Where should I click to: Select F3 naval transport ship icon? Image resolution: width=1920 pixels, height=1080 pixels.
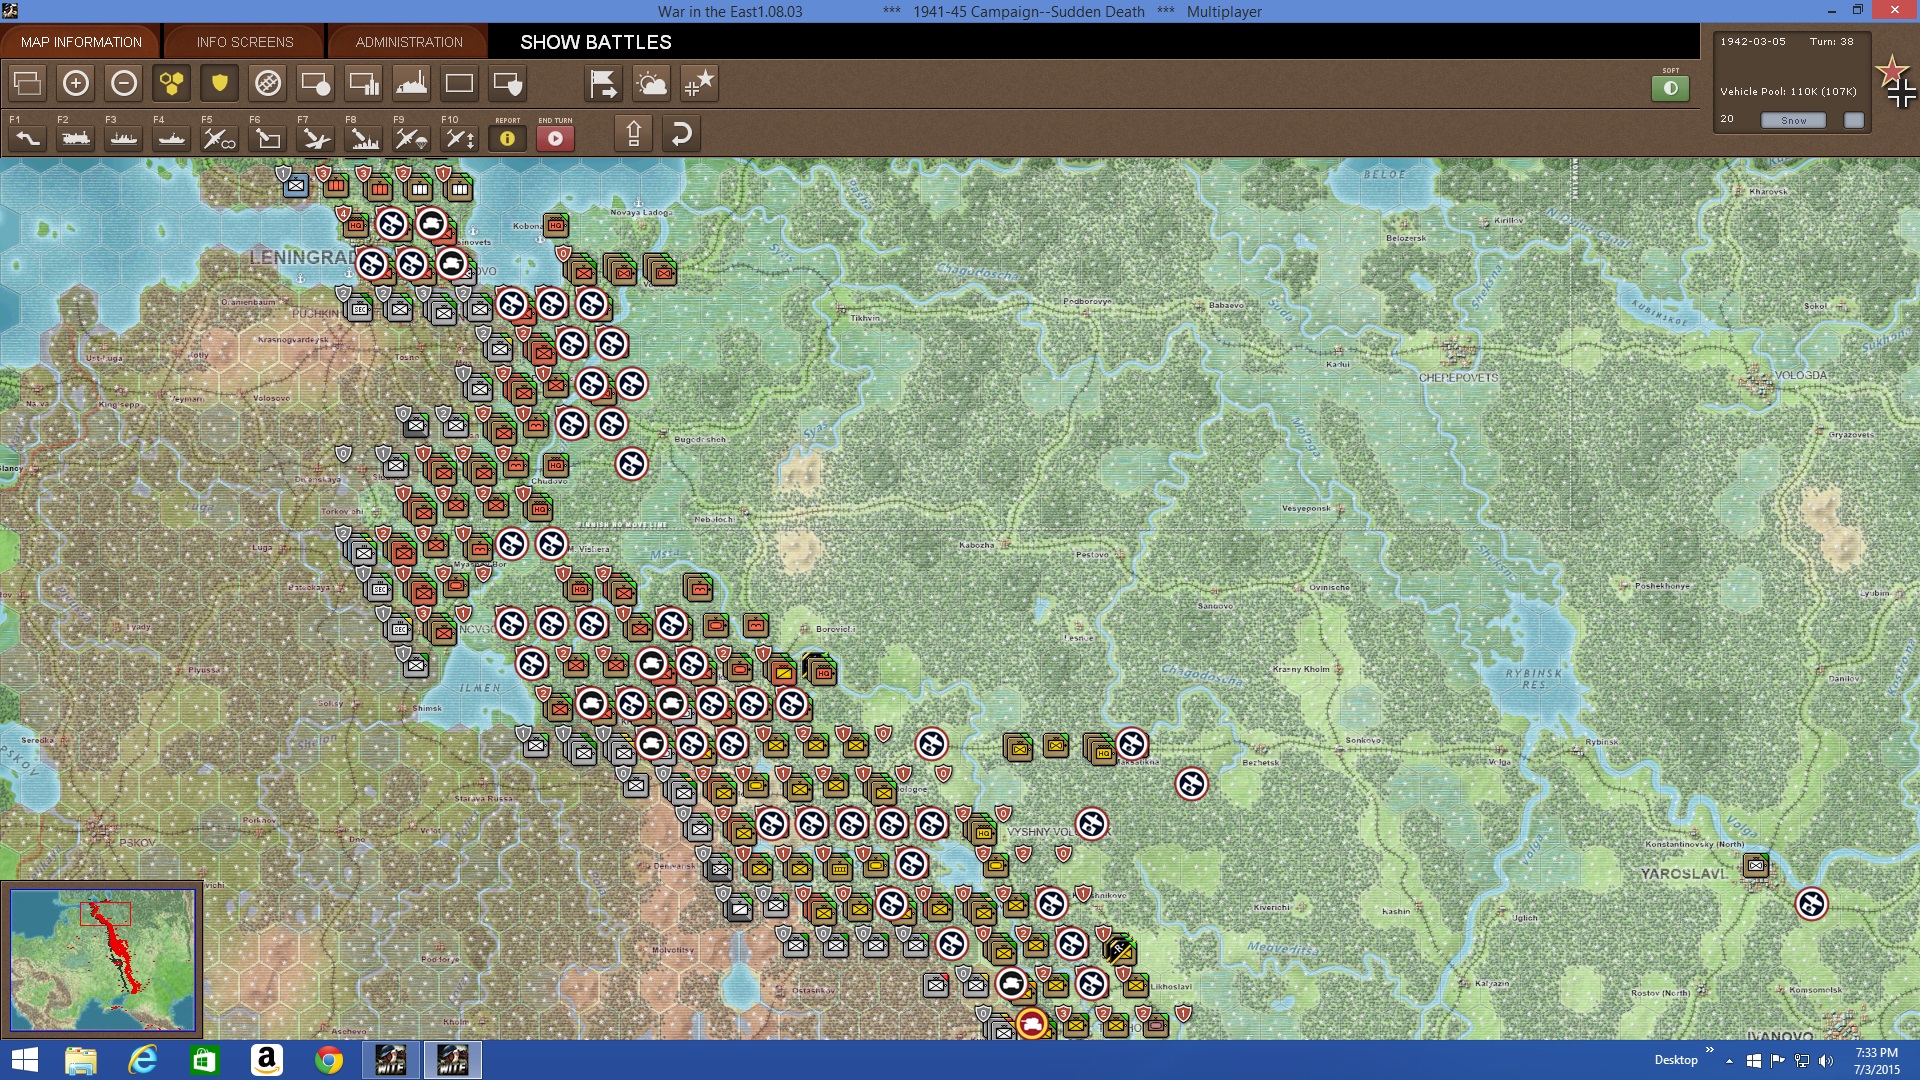click(124, 138)
